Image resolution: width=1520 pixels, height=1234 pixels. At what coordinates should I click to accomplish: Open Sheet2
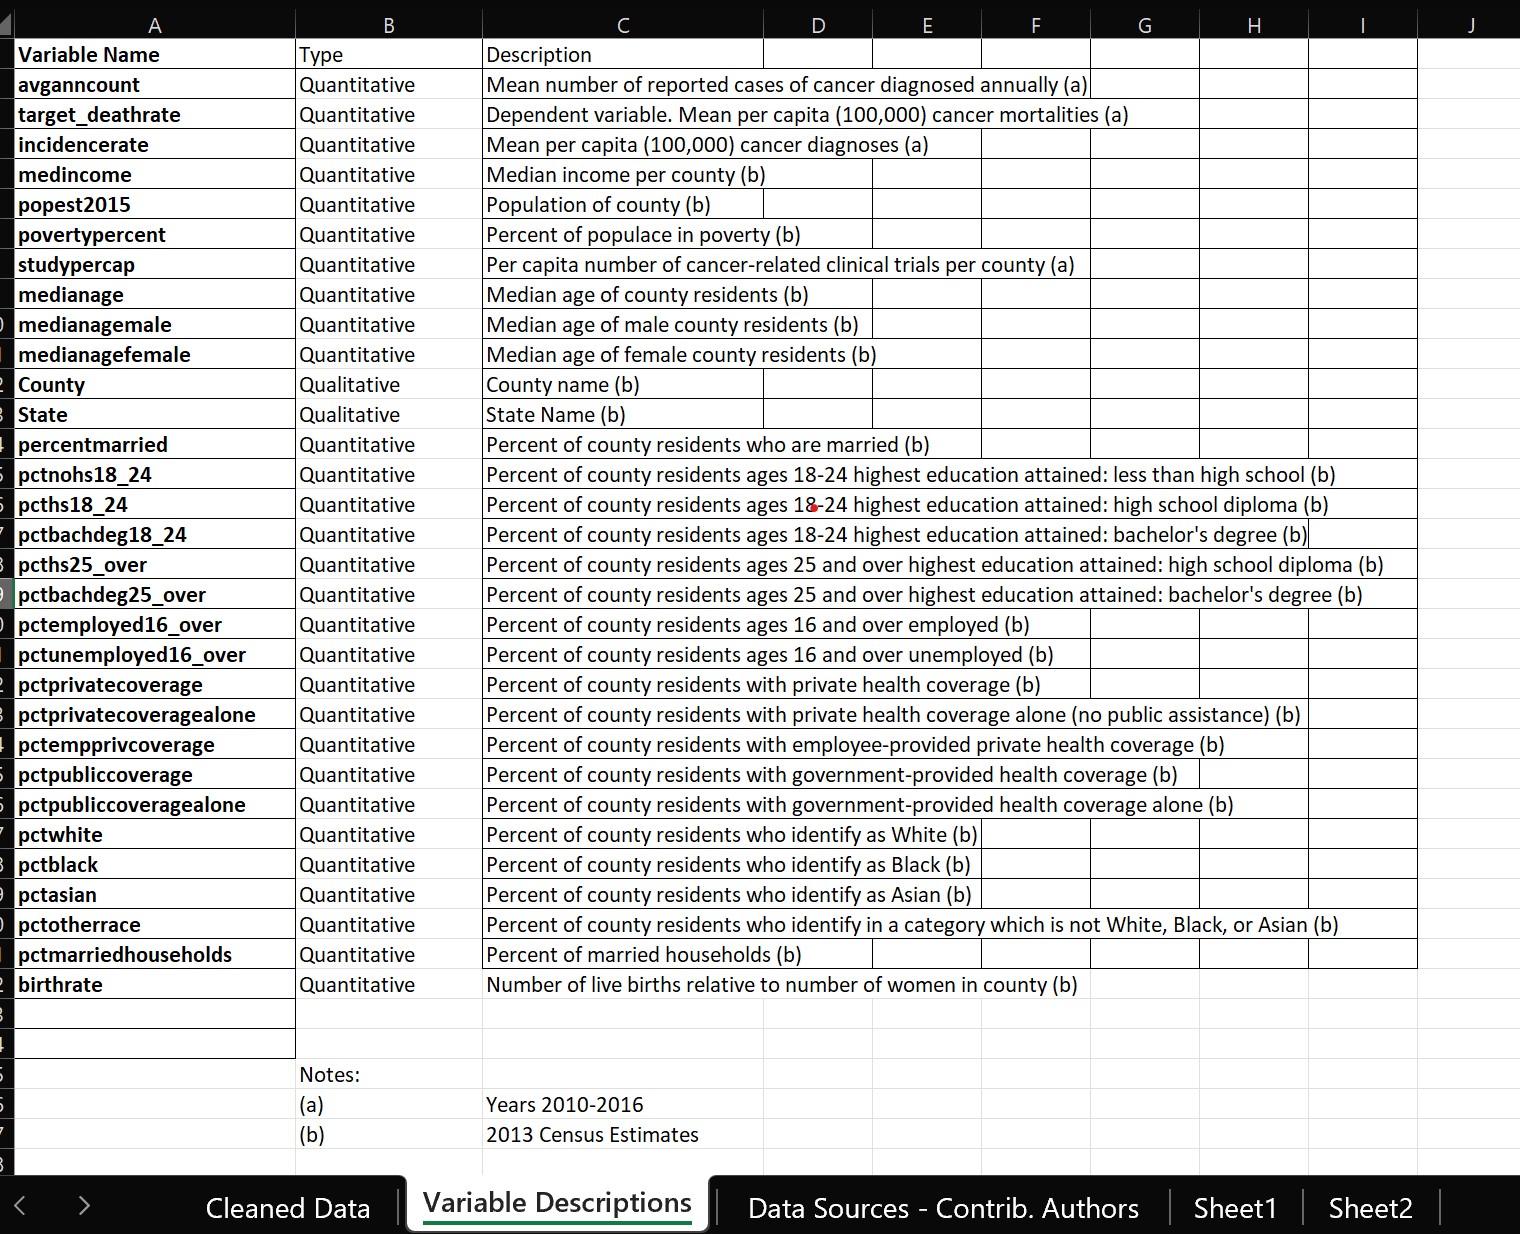[1369, 1207]
